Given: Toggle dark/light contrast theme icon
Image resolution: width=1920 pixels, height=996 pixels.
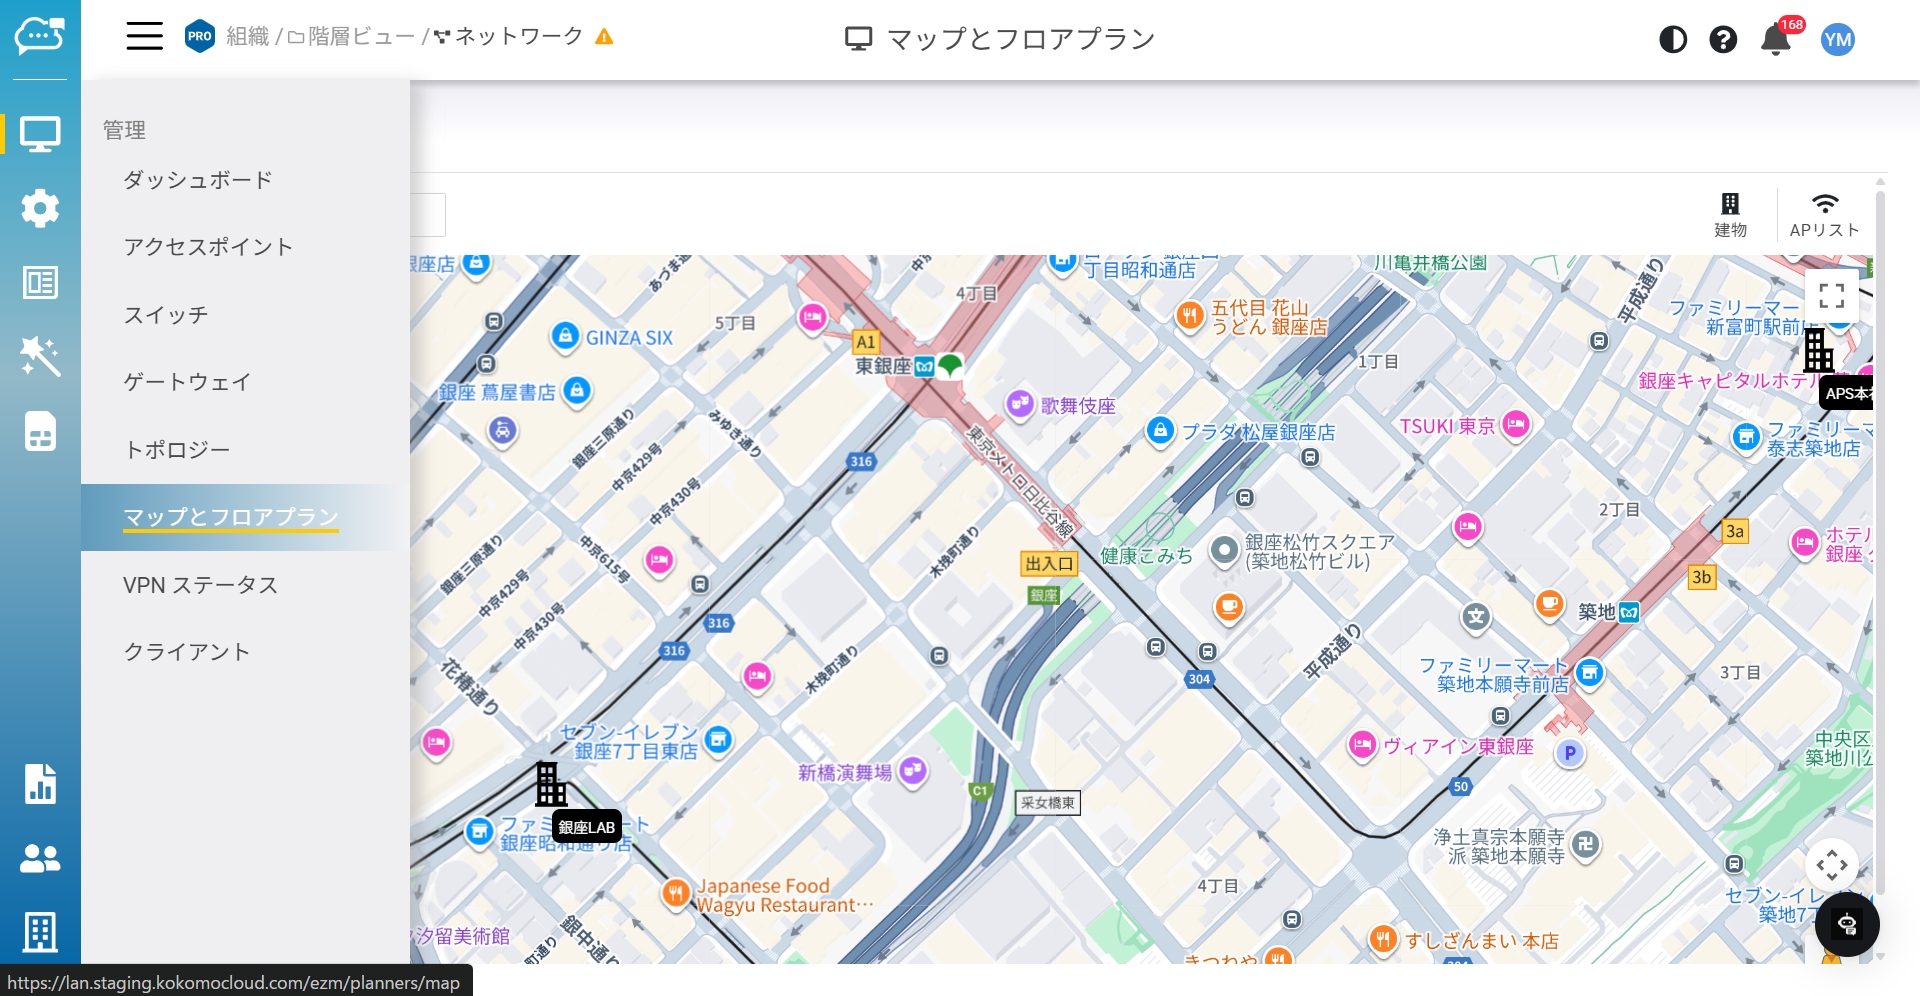Looking at the screenshot, I should 1673,39.
